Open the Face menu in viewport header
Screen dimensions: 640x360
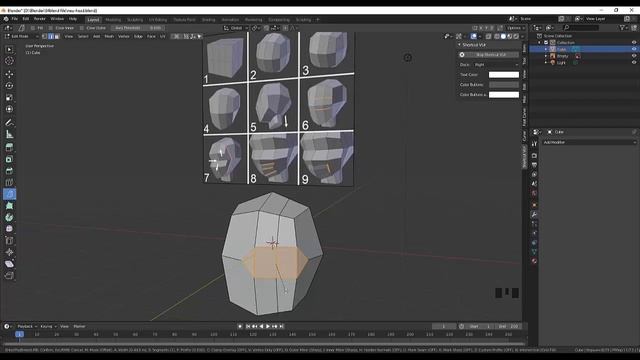[151, 36]
